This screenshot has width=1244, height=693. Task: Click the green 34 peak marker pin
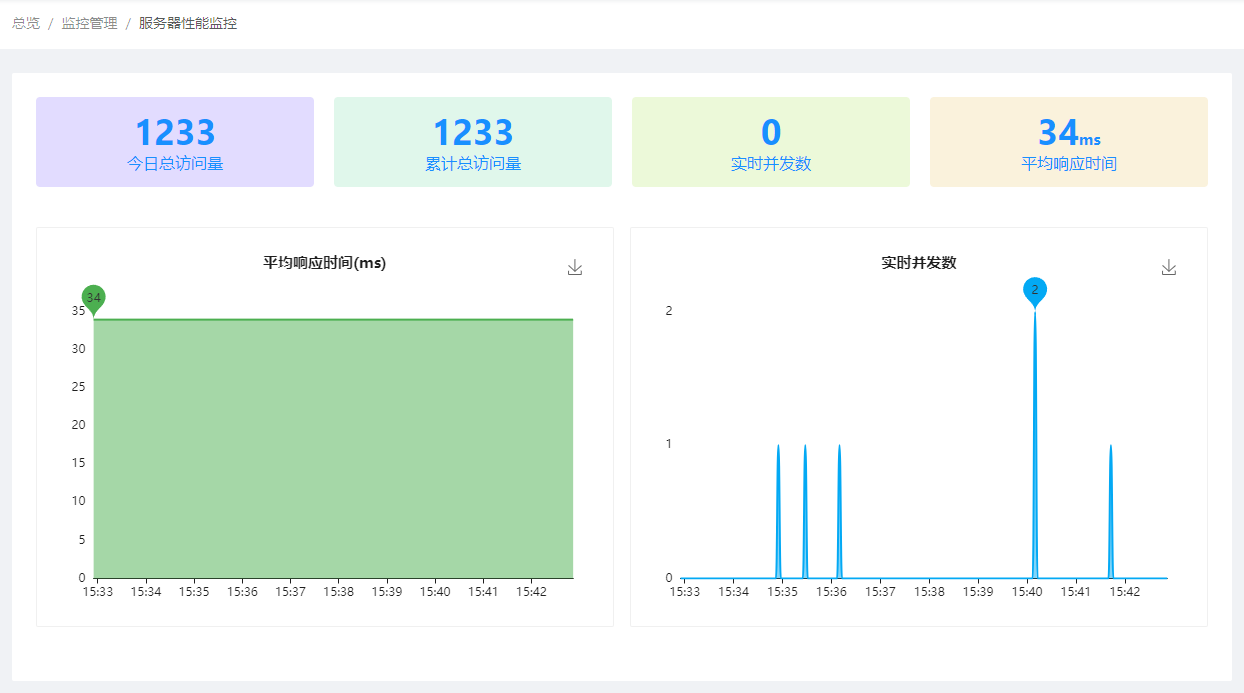tap(94, 299)
